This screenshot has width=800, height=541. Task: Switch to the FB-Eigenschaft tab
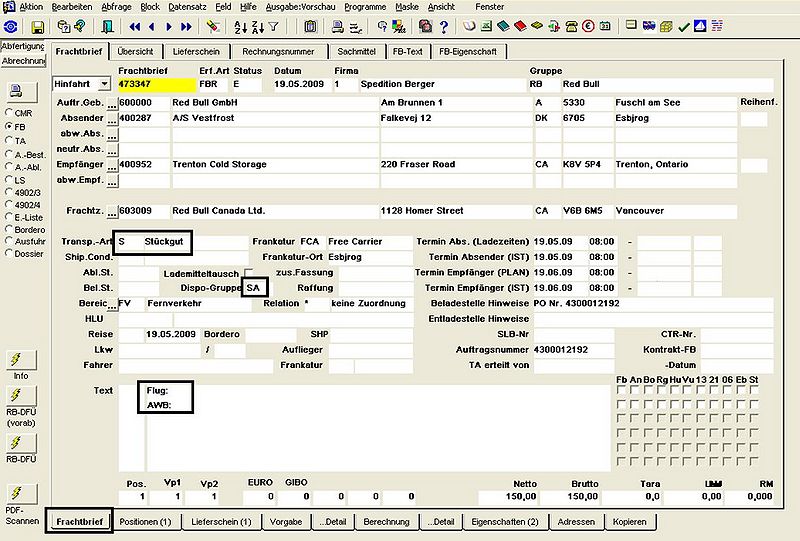click(x=468, y=52)
